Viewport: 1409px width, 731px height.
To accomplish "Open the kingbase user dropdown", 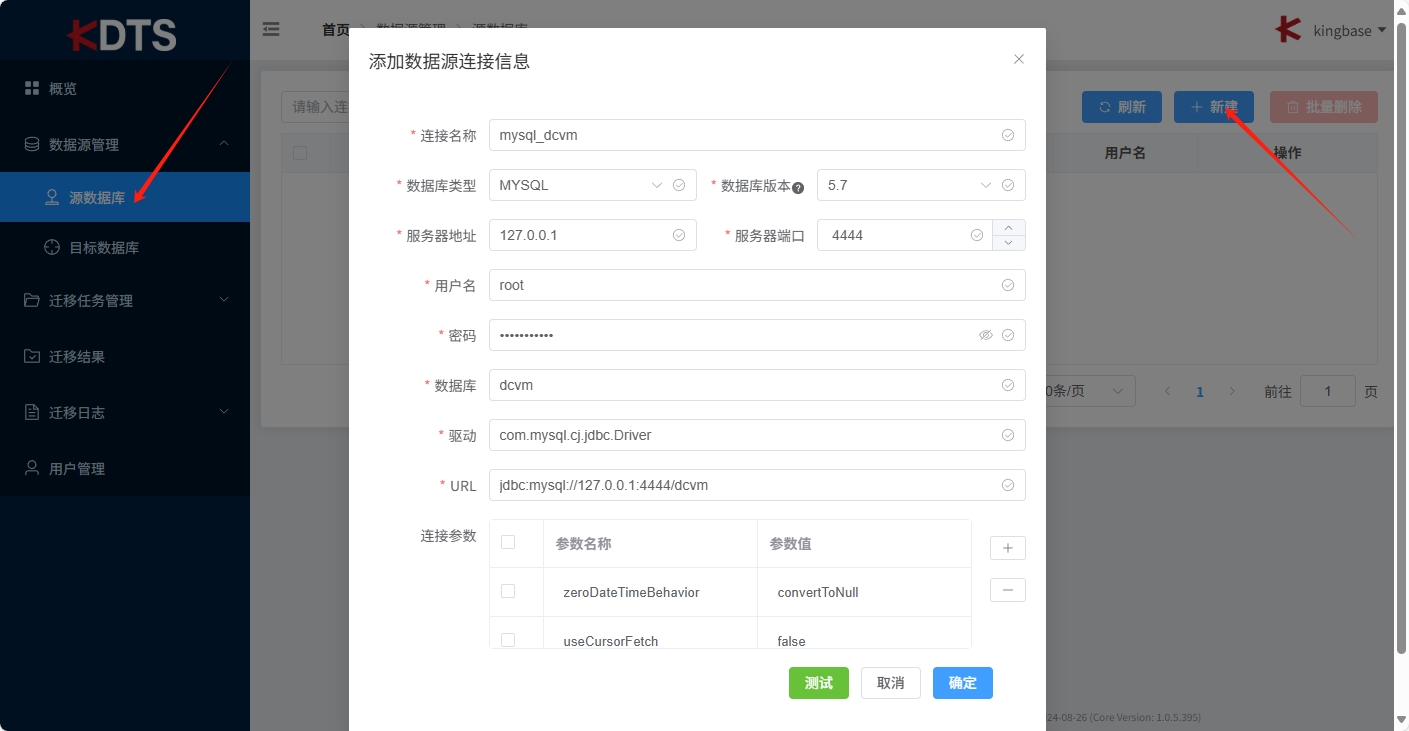I will 1331,30.
